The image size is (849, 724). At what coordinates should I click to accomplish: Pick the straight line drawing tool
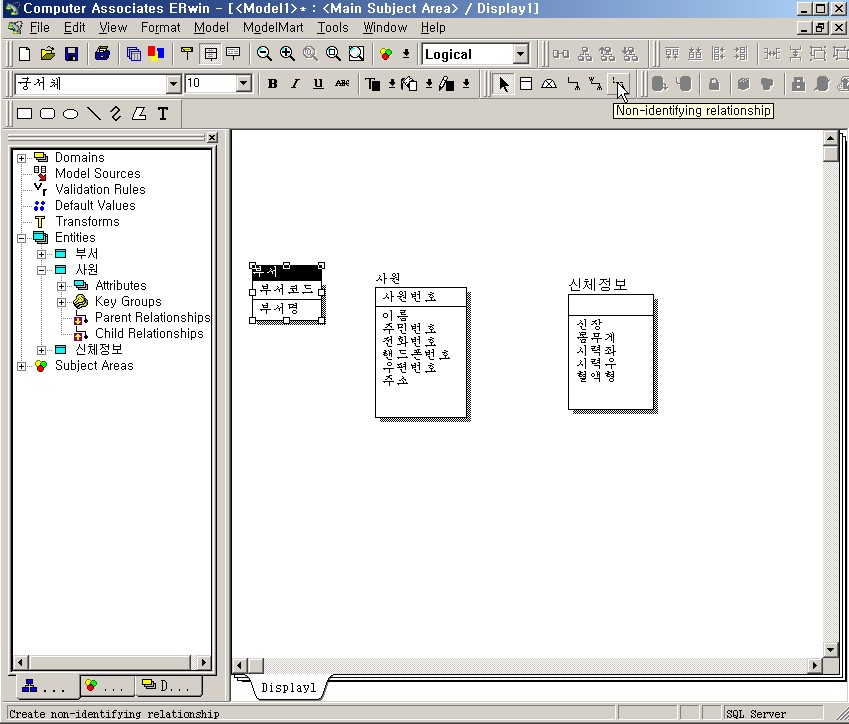pyautogui.click(x=94, y=114)
